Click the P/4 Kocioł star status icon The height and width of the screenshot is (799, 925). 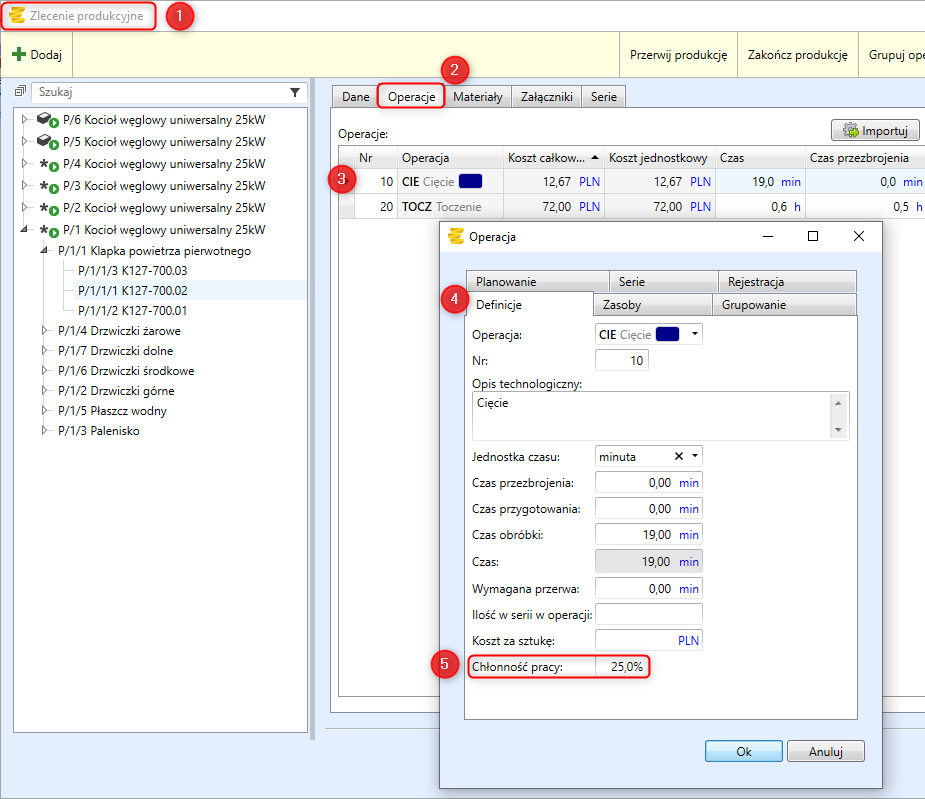(44, 164)
